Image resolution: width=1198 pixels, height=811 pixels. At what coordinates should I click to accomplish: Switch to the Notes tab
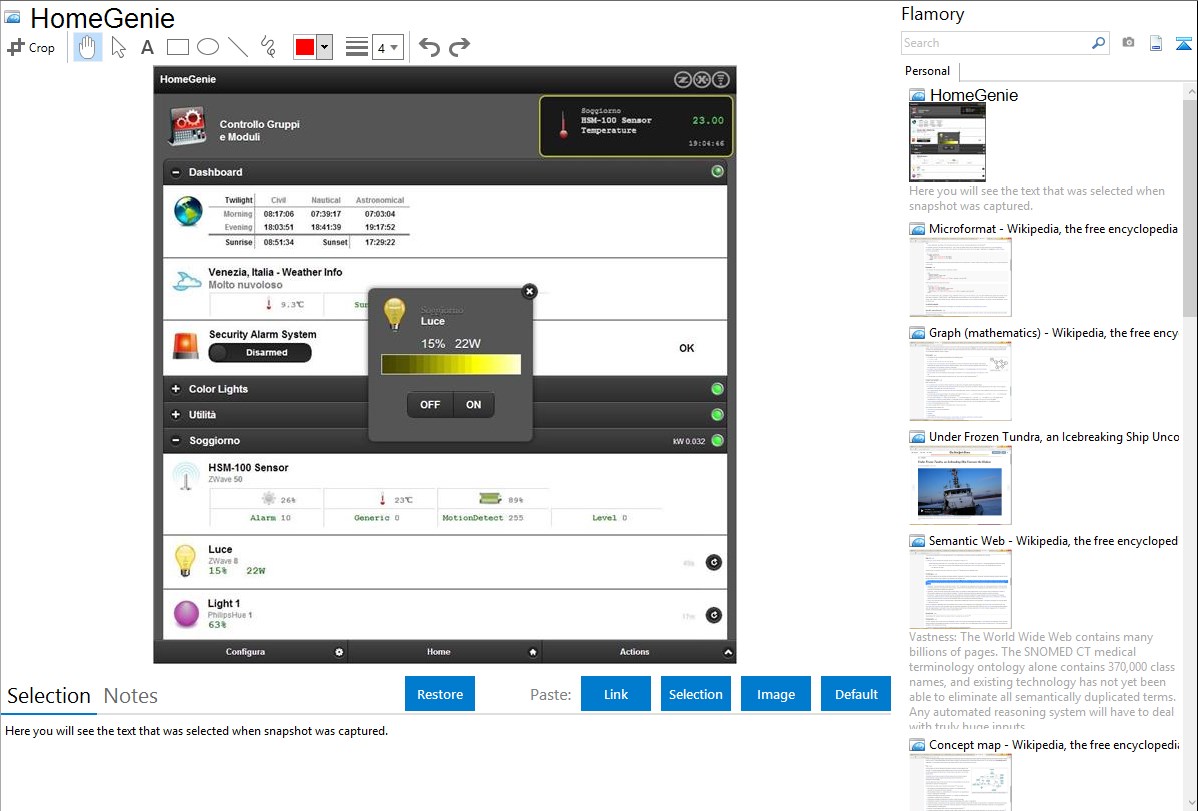pos(131,696)
